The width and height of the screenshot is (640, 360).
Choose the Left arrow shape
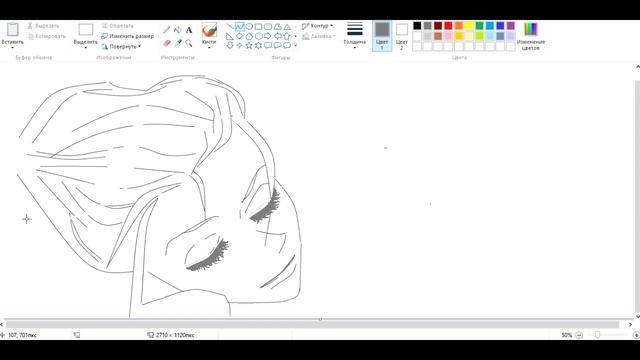pyautogui.click(x=278, y=36)
